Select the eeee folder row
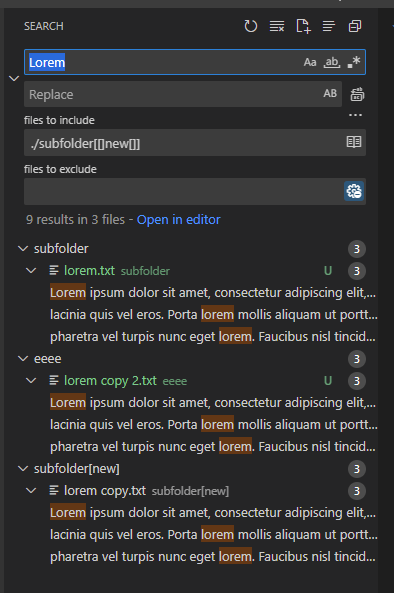394x593 pixels. click(x=191, y=359)
